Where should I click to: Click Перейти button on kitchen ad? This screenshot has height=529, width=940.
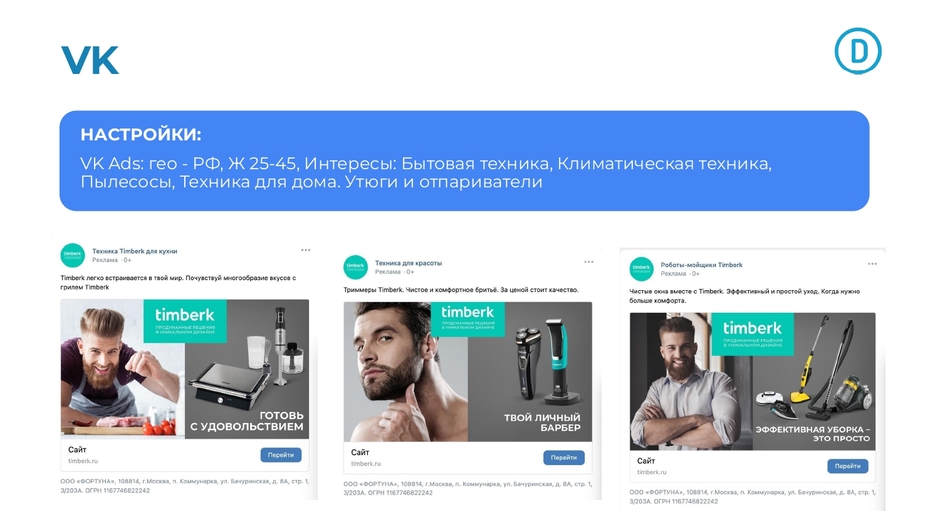[x=281, y=455]
